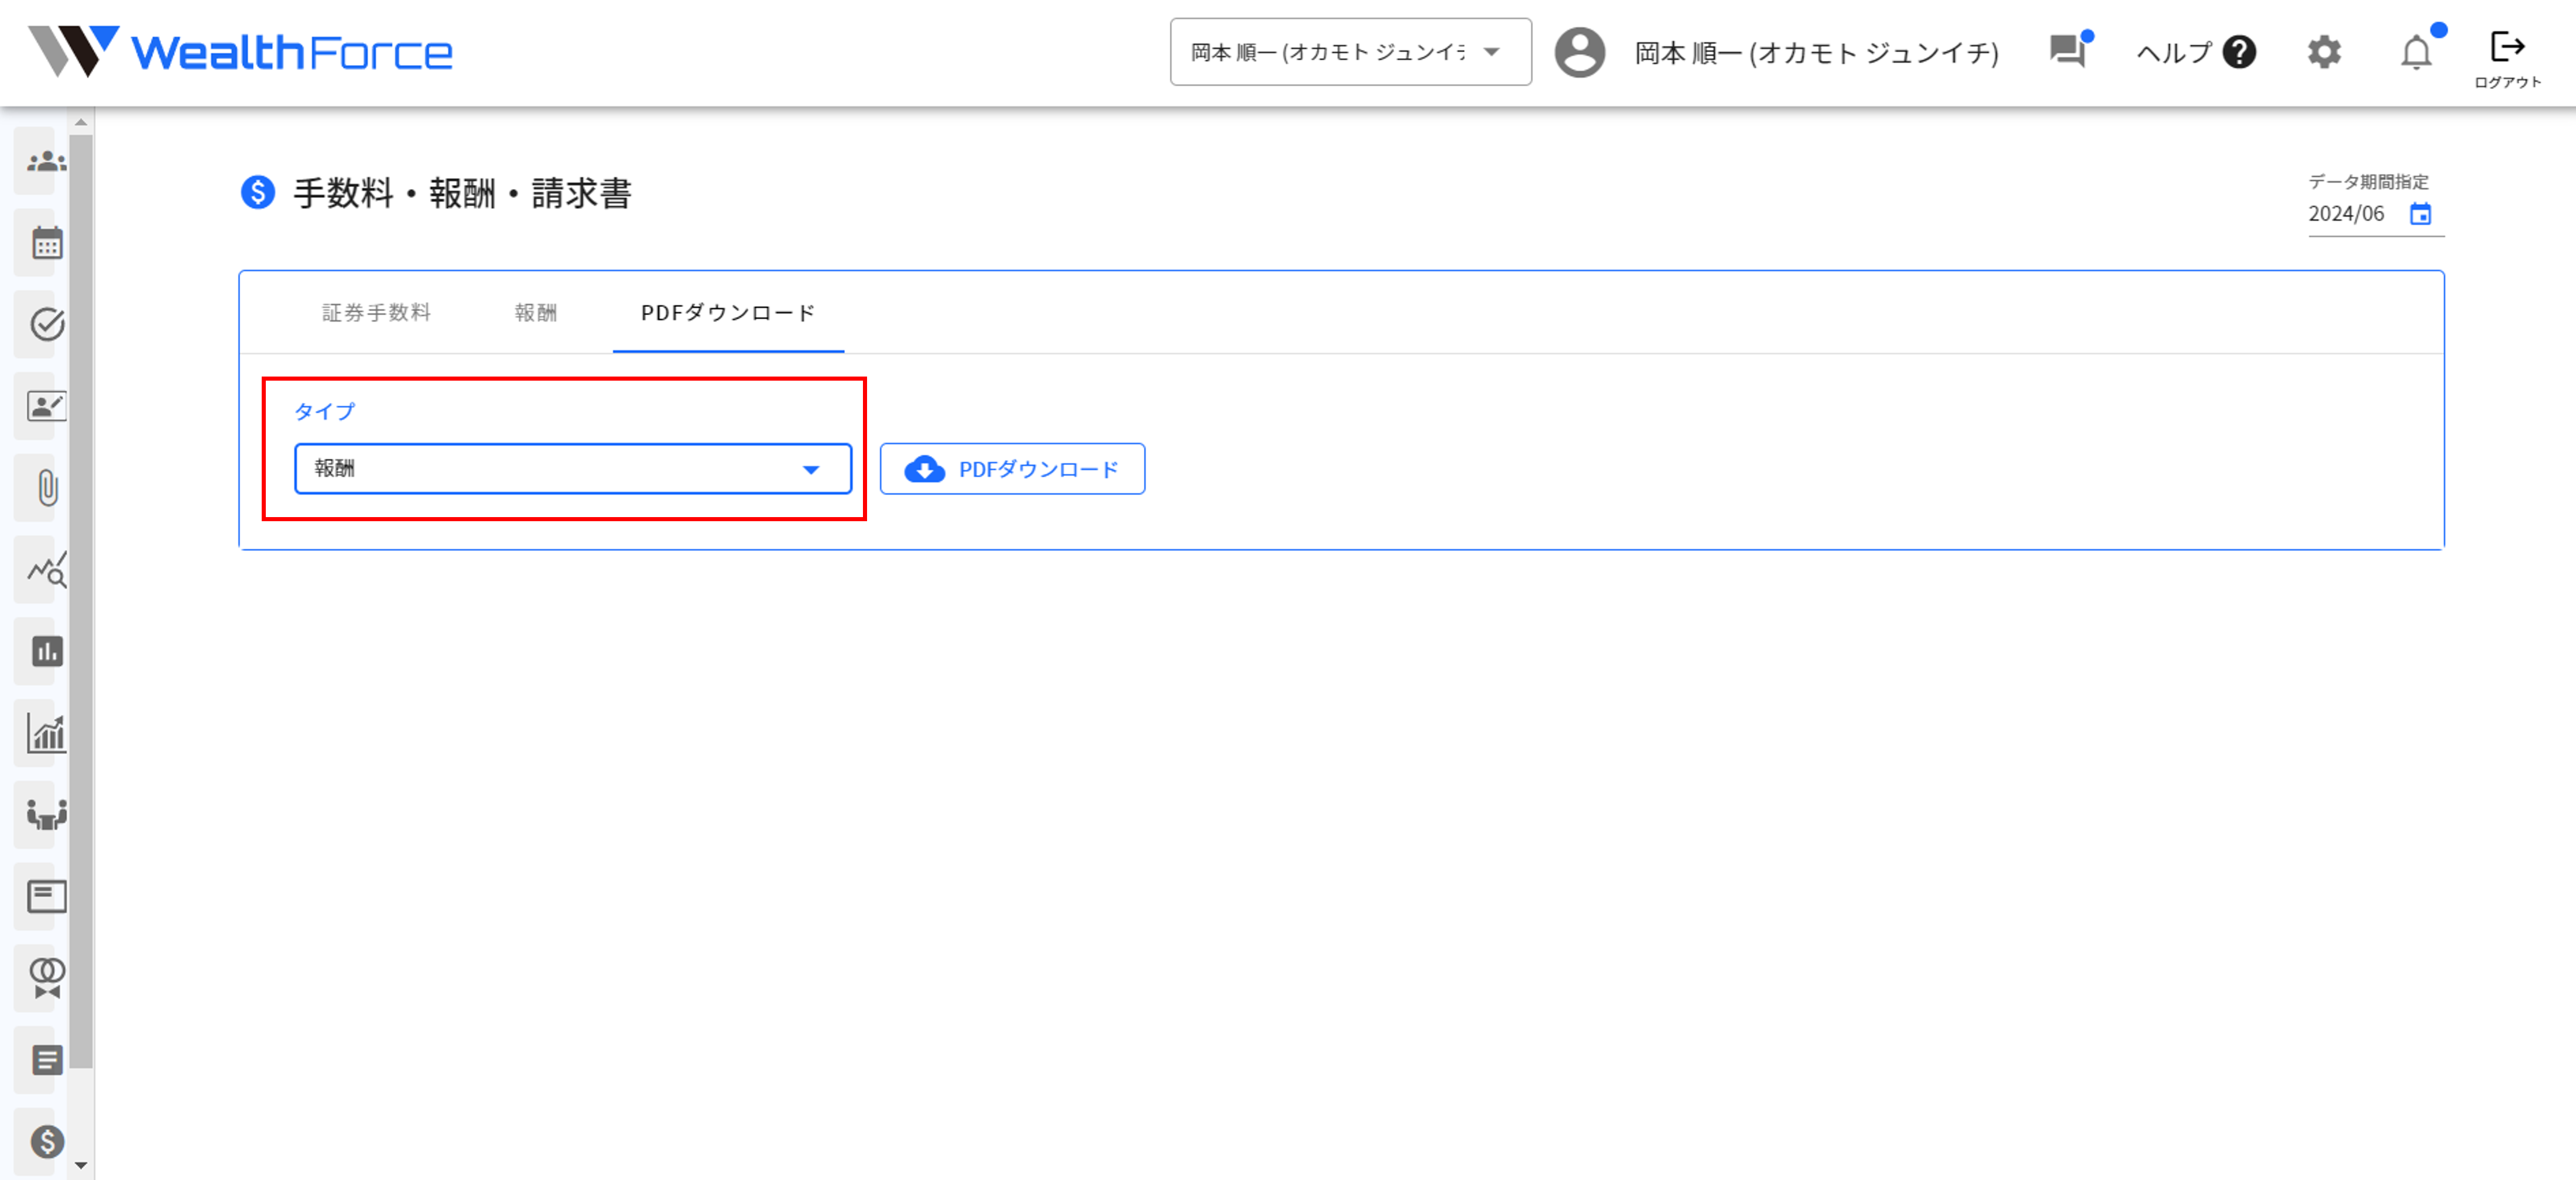Expand the 岡本 順一 user selector dropdown
2576x1180 pixels.
pyautogui.click(x=1350, y=52)
